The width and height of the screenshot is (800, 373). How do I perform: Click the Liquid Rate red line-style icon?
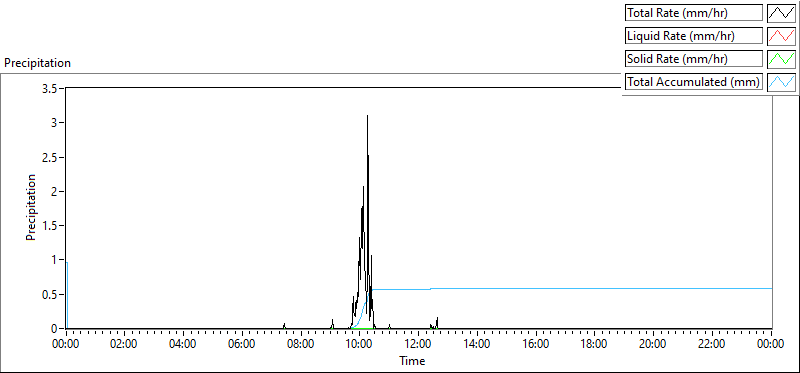click(x=781, y=36)
